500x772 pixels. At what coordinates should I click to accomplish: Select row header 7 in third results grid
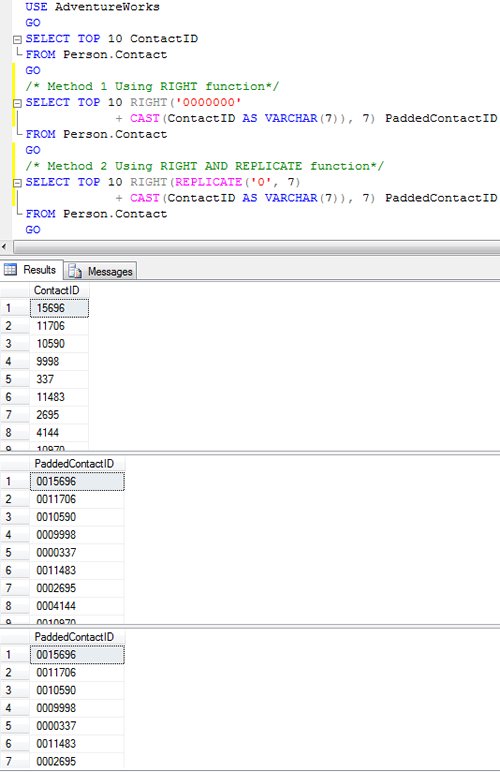(x=15, y=761)
